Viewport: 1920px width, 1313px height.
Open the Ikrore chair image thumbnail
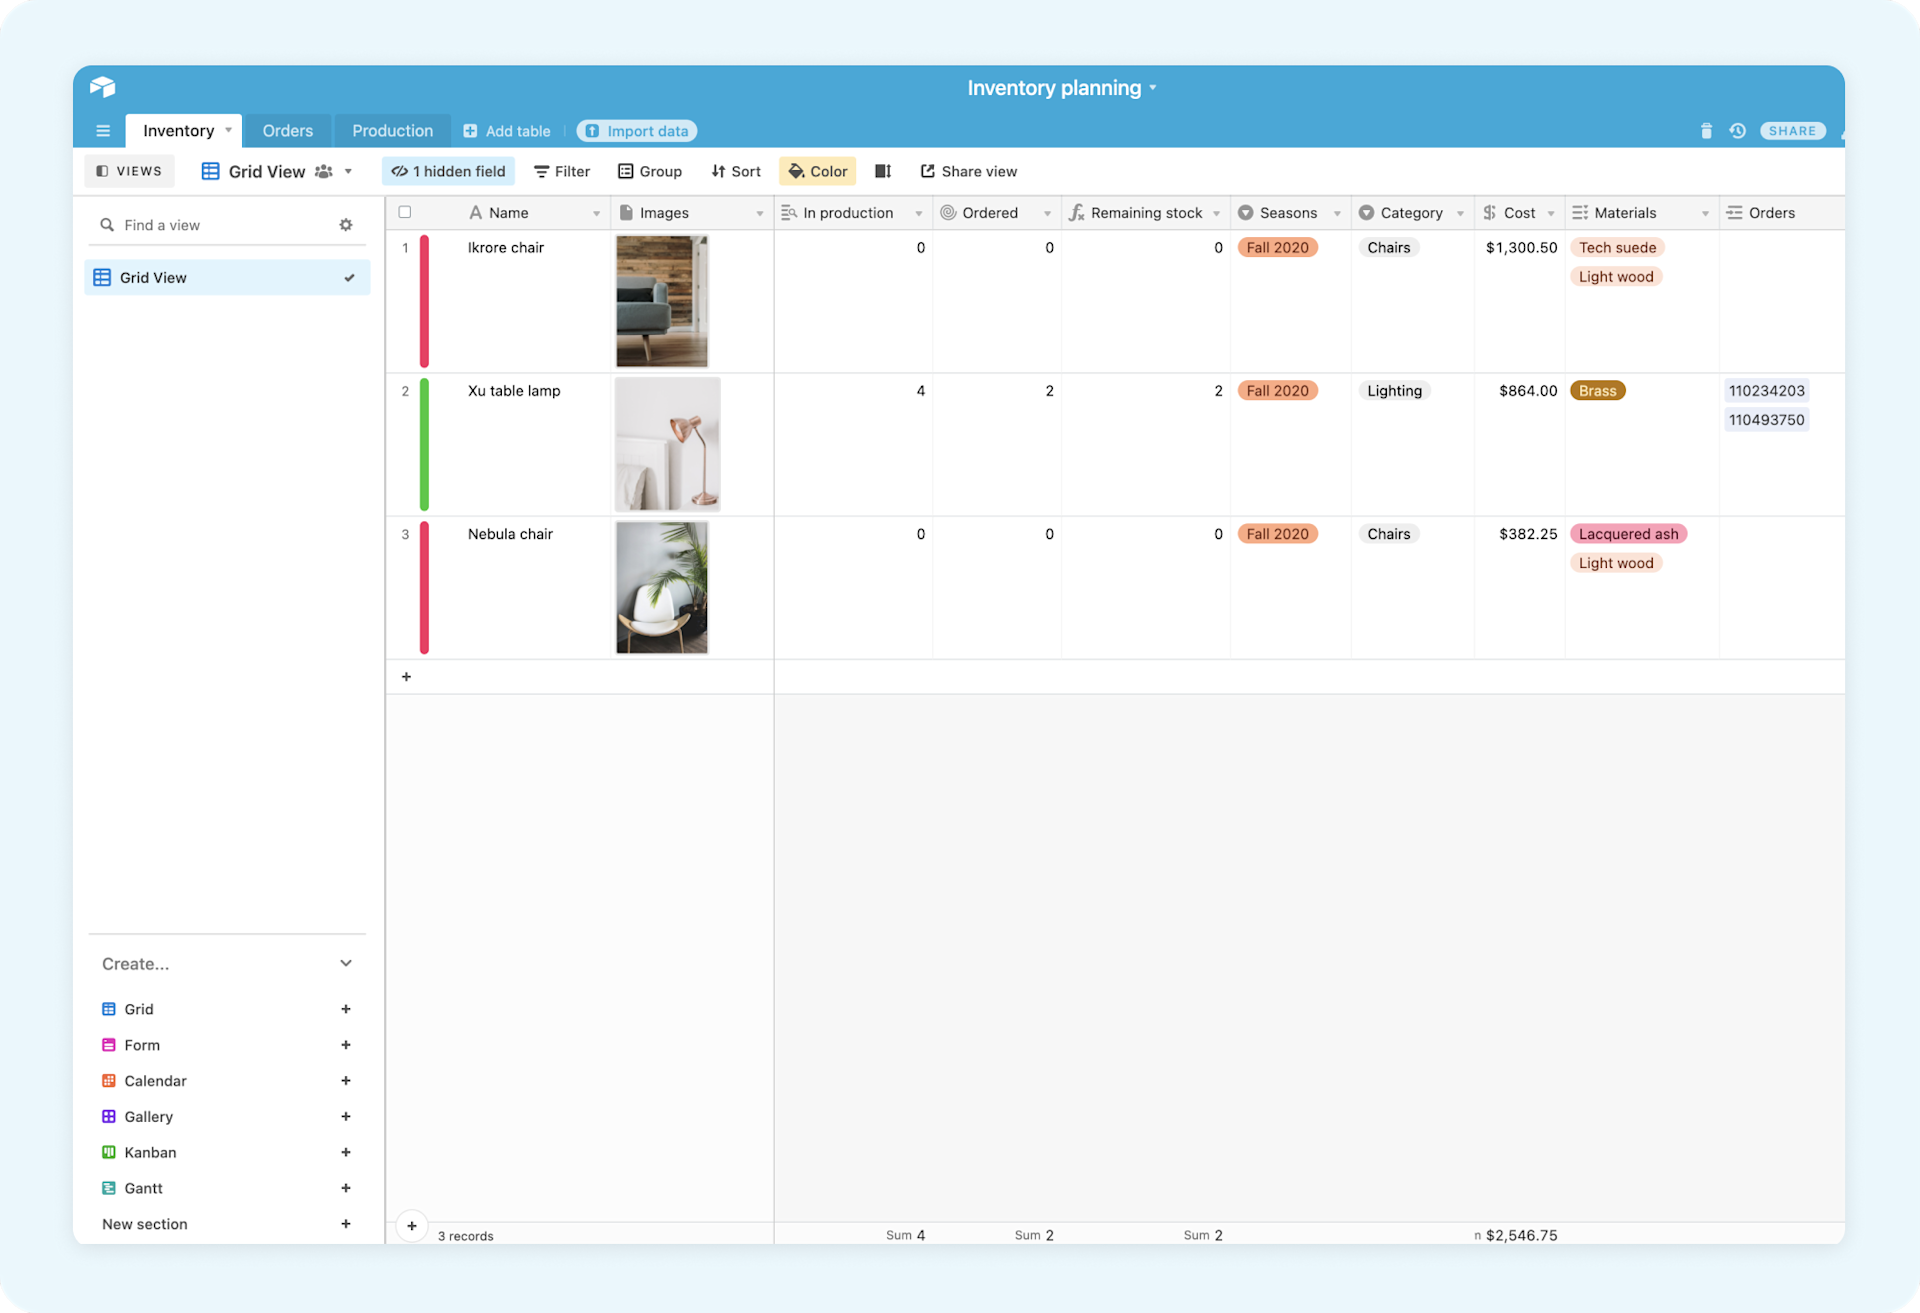click(661, 300)
